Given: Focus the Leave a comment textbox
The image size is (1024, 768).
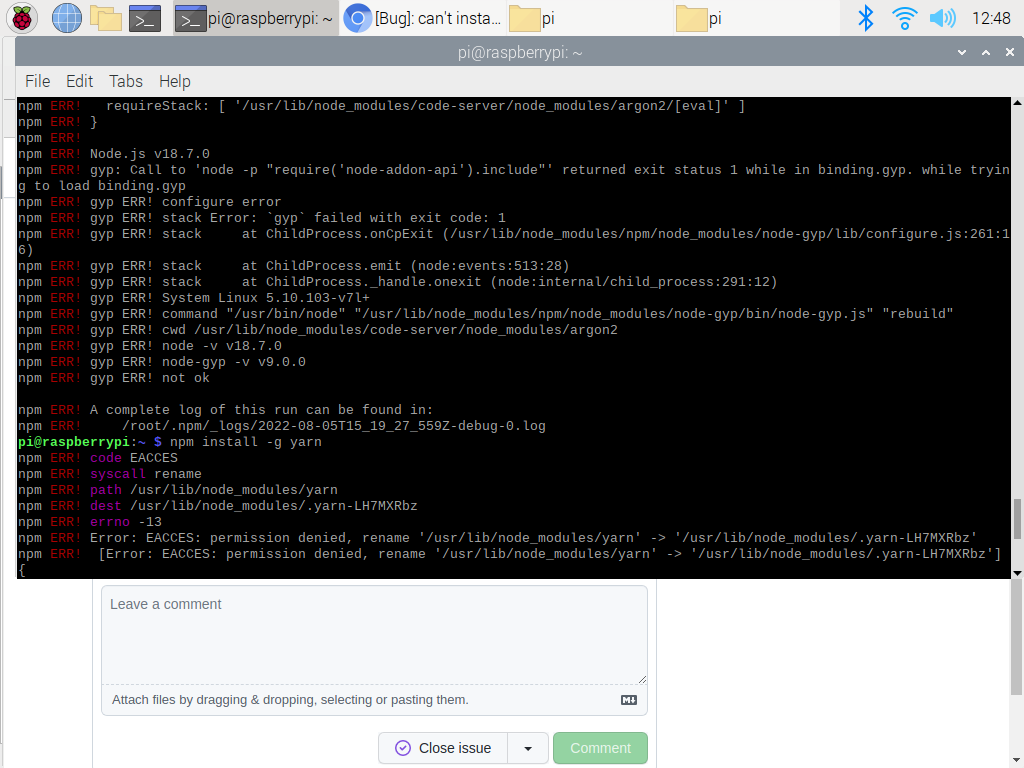Looking at the screenshot, I should point(374,635).
